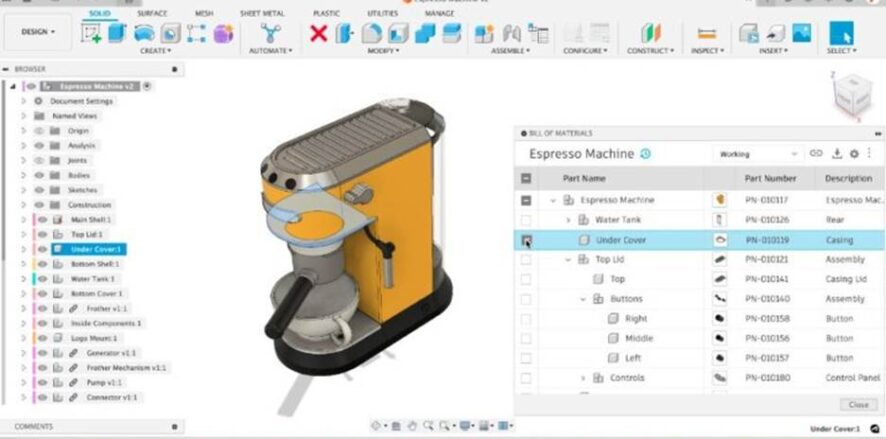Expand the Bottom Shell:1 component

24,264
